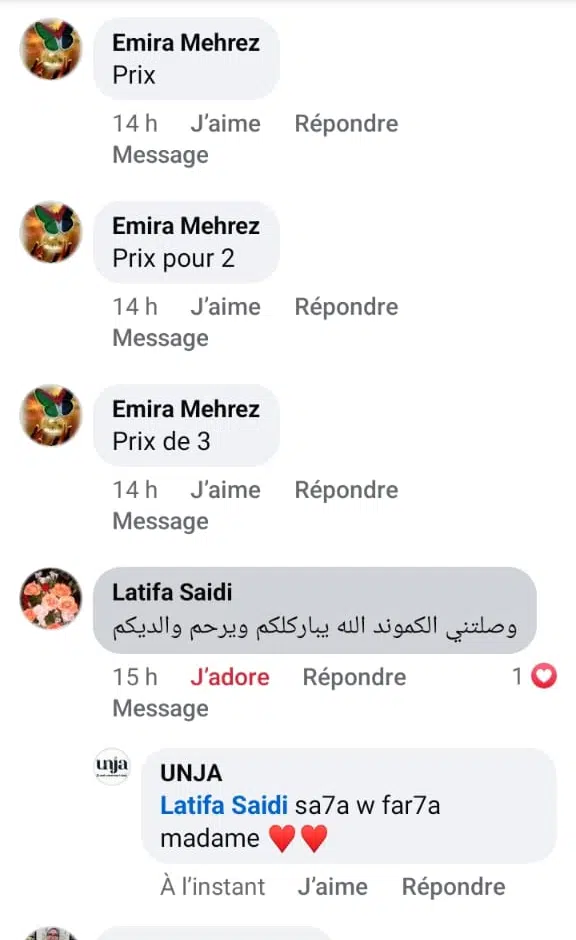Open the UNJA page logo icon

coord(112,766)
